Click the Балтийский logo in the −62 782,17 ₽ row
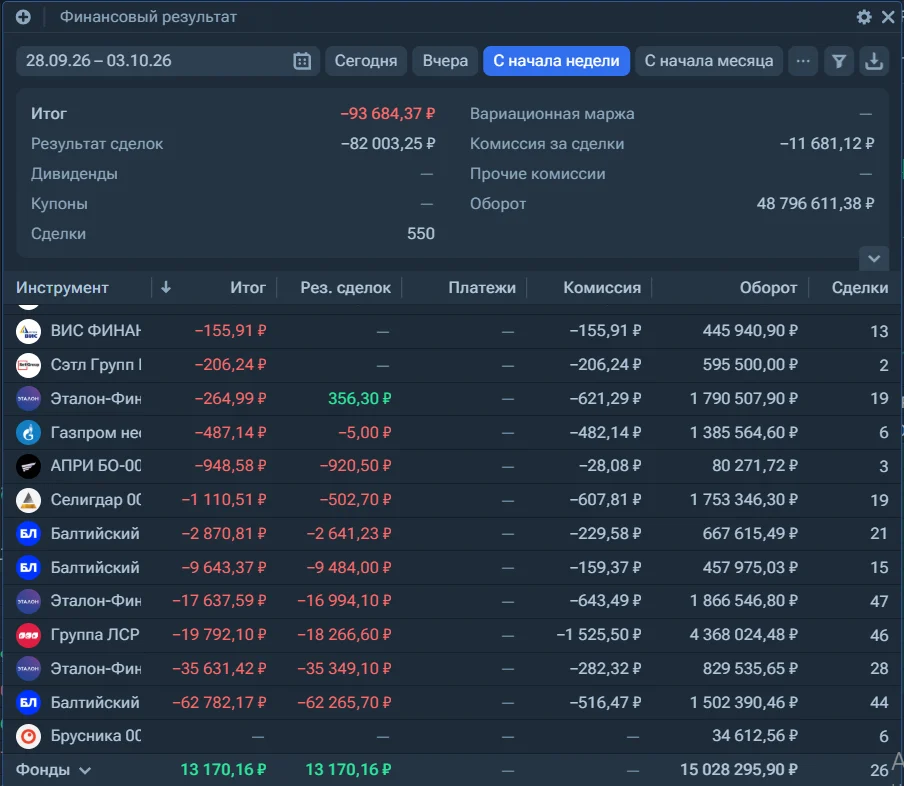Image resolution: width=904 pixels, height=786 pixels. point(28,702)
